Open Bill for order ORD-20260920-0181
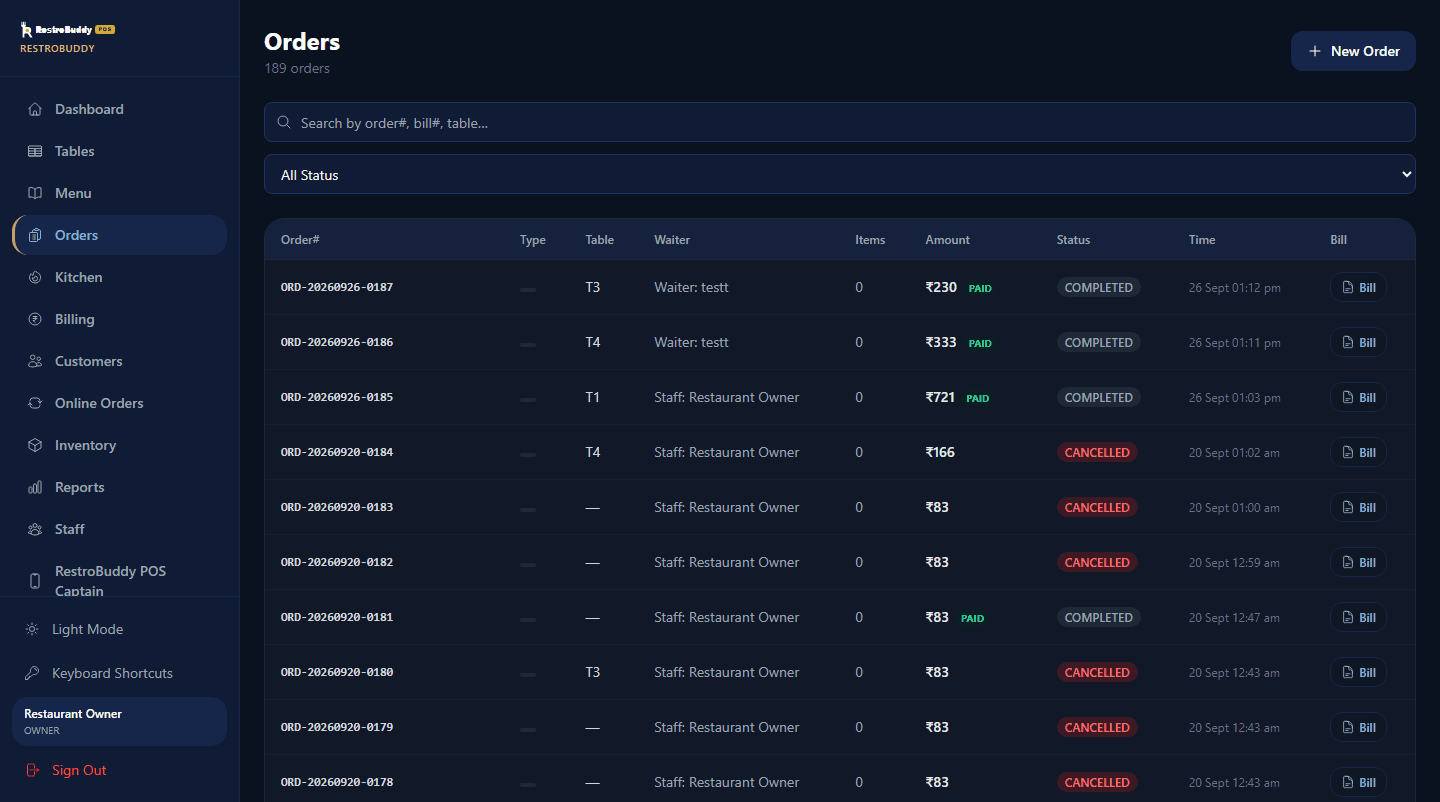Viewport: 1440px width, 802px height. click(x=1358, y=617)
